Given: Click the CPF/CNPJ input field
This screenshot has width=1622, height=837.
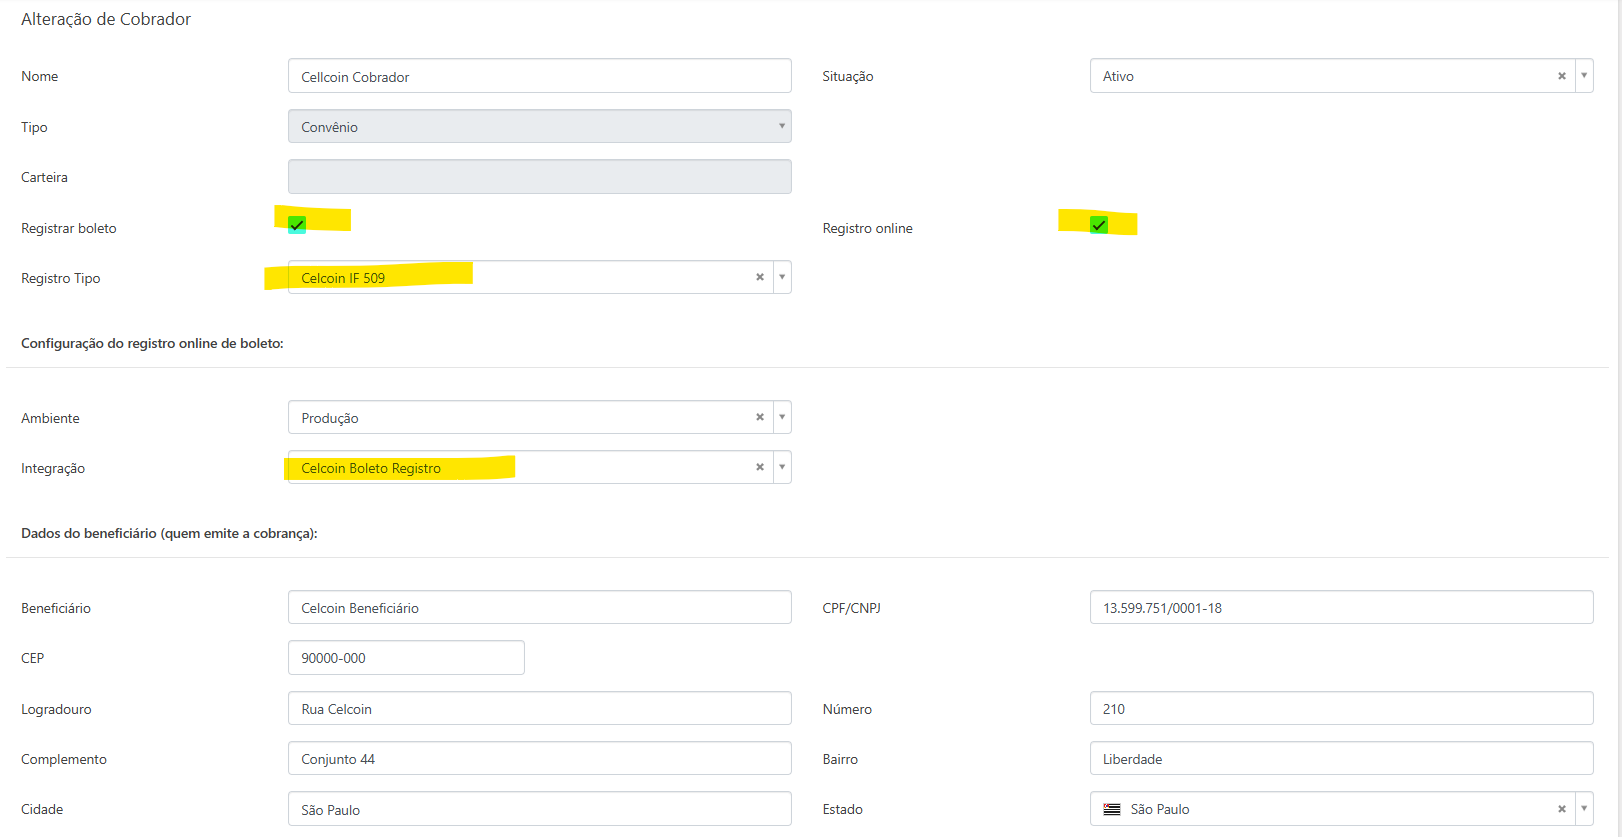Looking at the screenshot, I should pyautogui.click(x=1341, y=607).
